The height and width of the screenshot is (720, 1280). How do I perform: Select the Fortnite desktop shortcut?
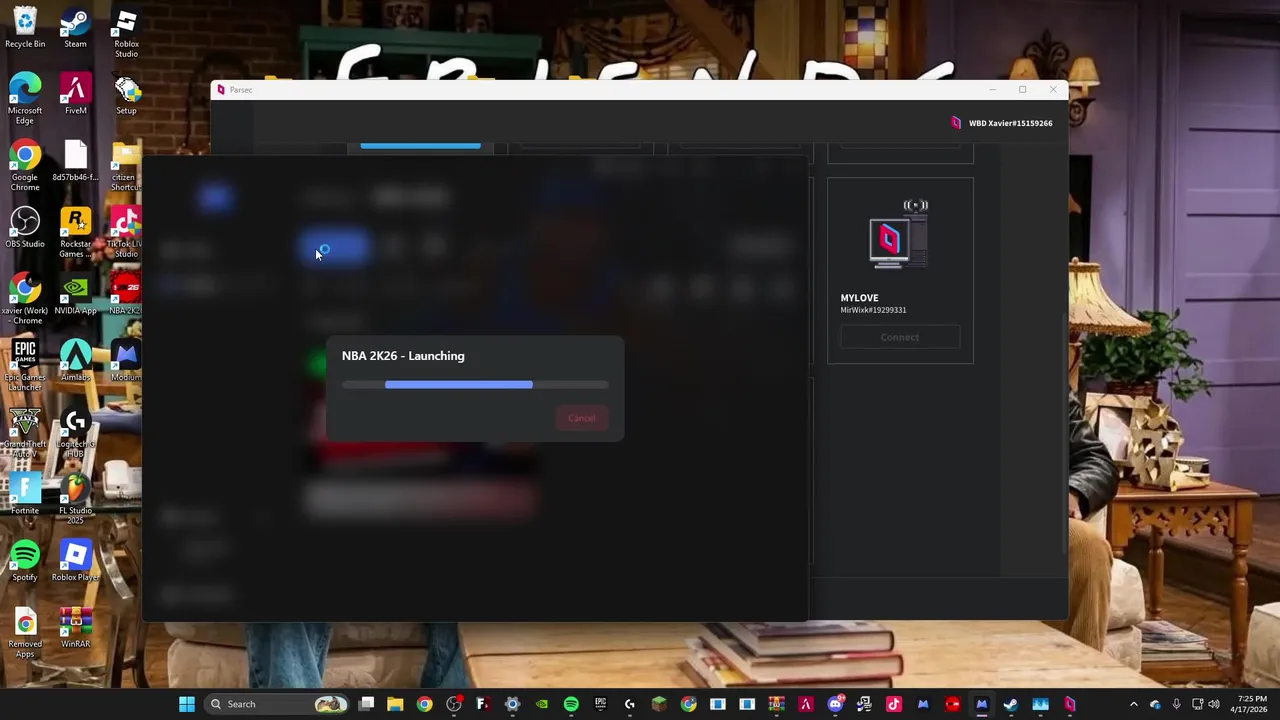[x=25, y=494]
